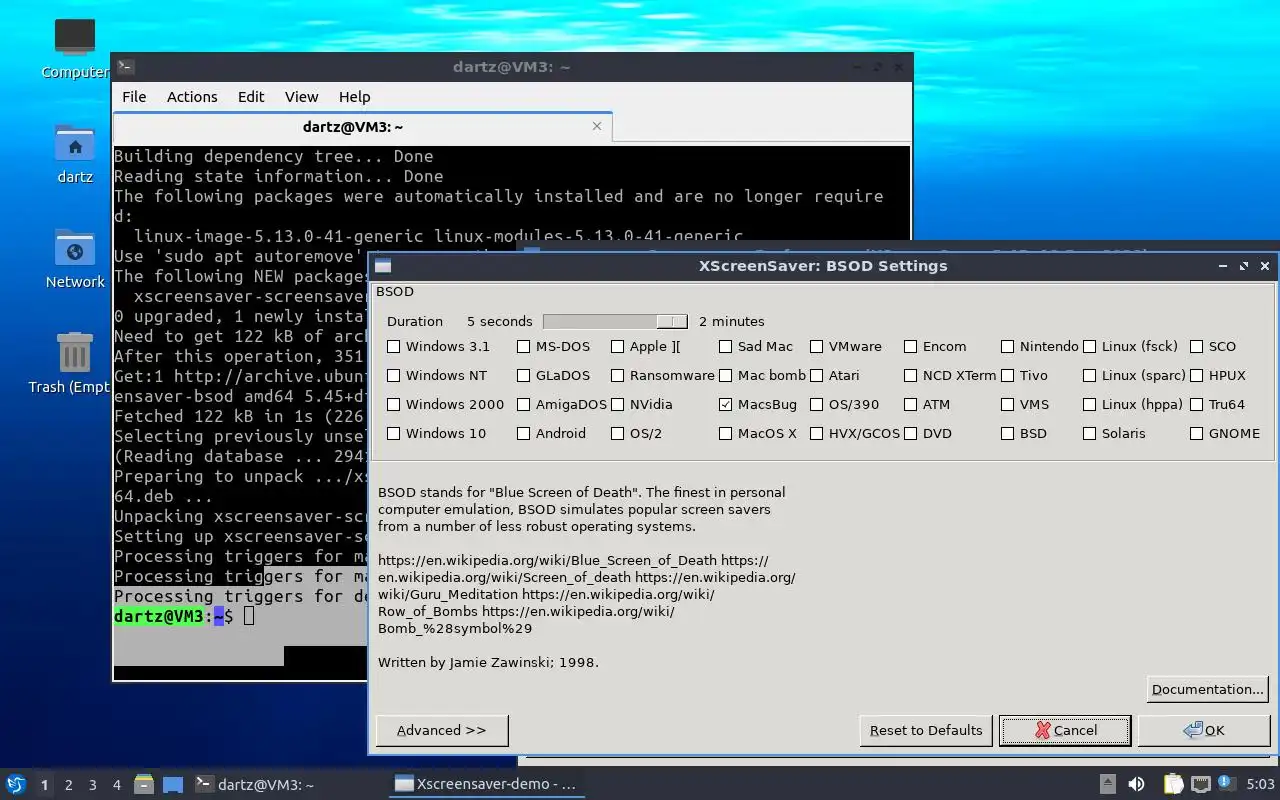Enable the VMware checkbox
Viewport: 1280px width, 800px height.
coord(817,347)
